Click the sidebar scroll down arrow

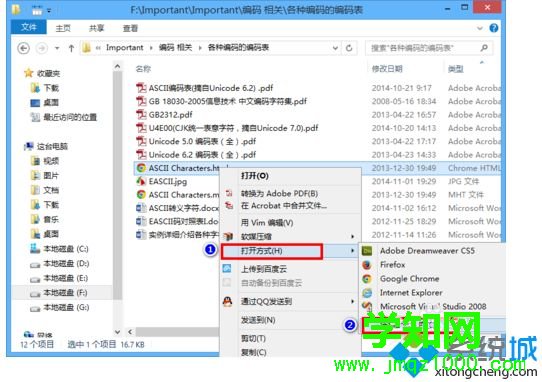pyautogui.click(x=118, y=332)
